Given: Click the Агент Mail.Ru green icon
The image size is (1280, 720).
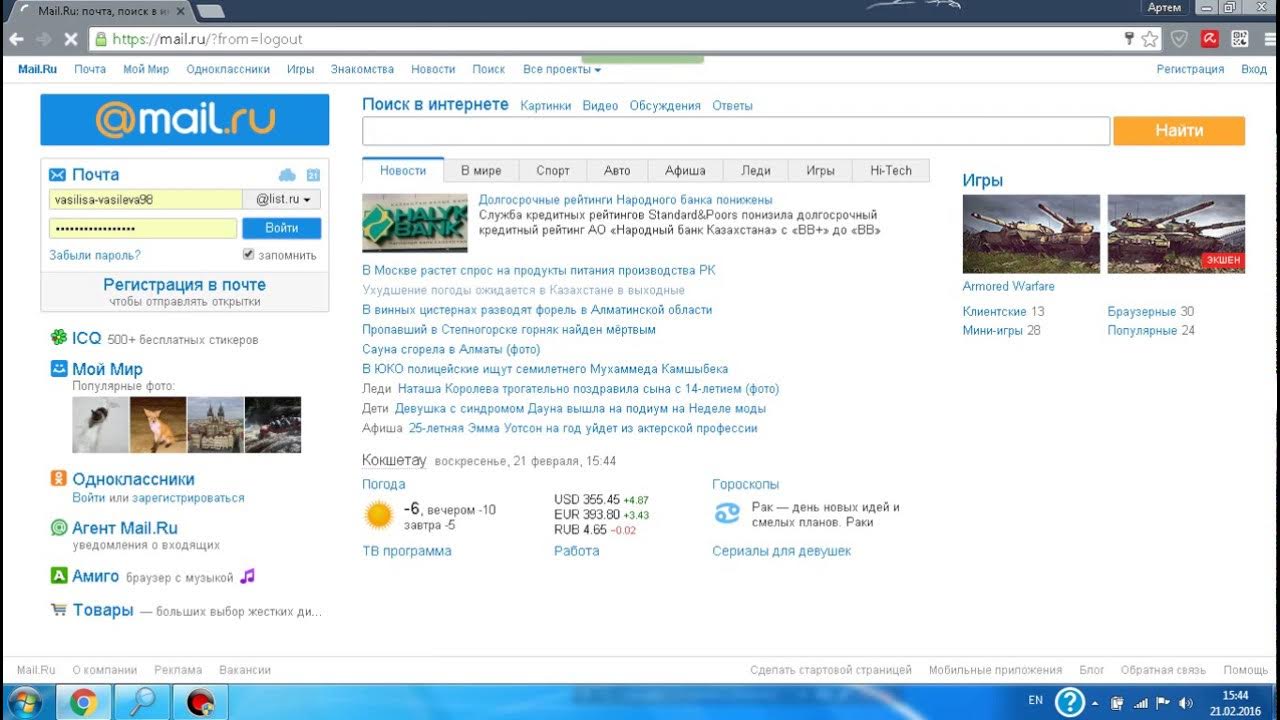Looking at the screenshot, I should tap(59, 527).
